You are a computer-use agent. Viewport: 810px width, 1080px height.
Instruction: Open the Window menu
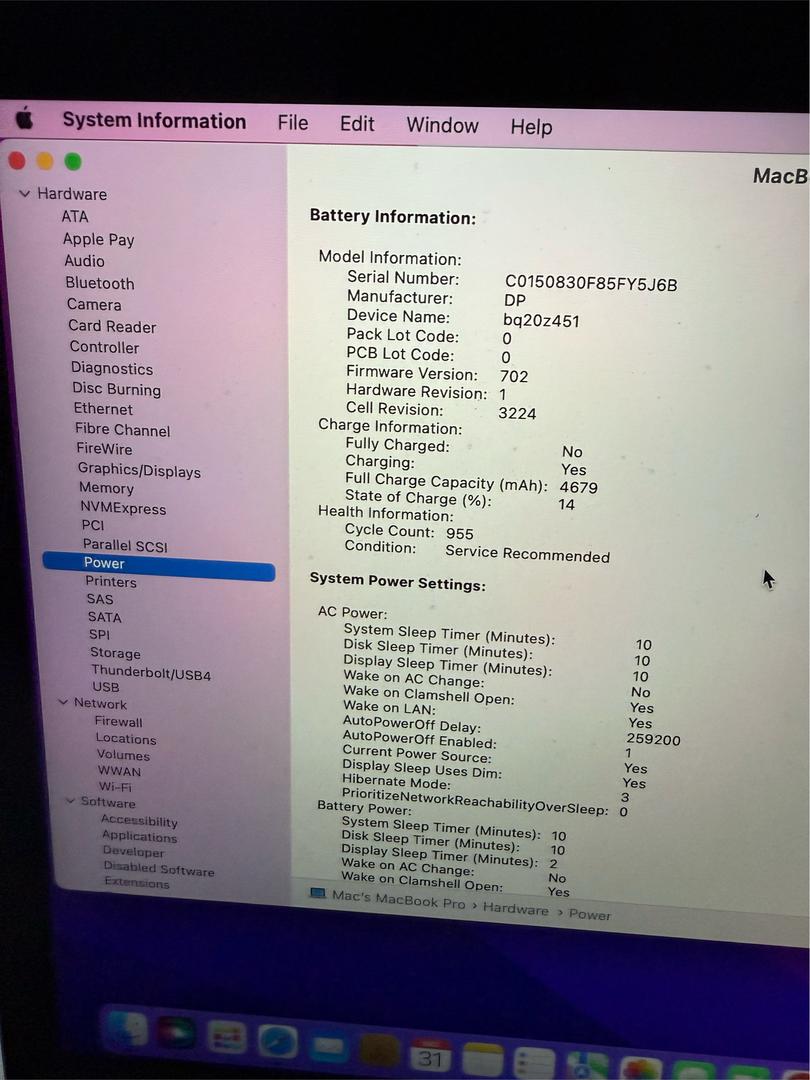tap(442, 125)
